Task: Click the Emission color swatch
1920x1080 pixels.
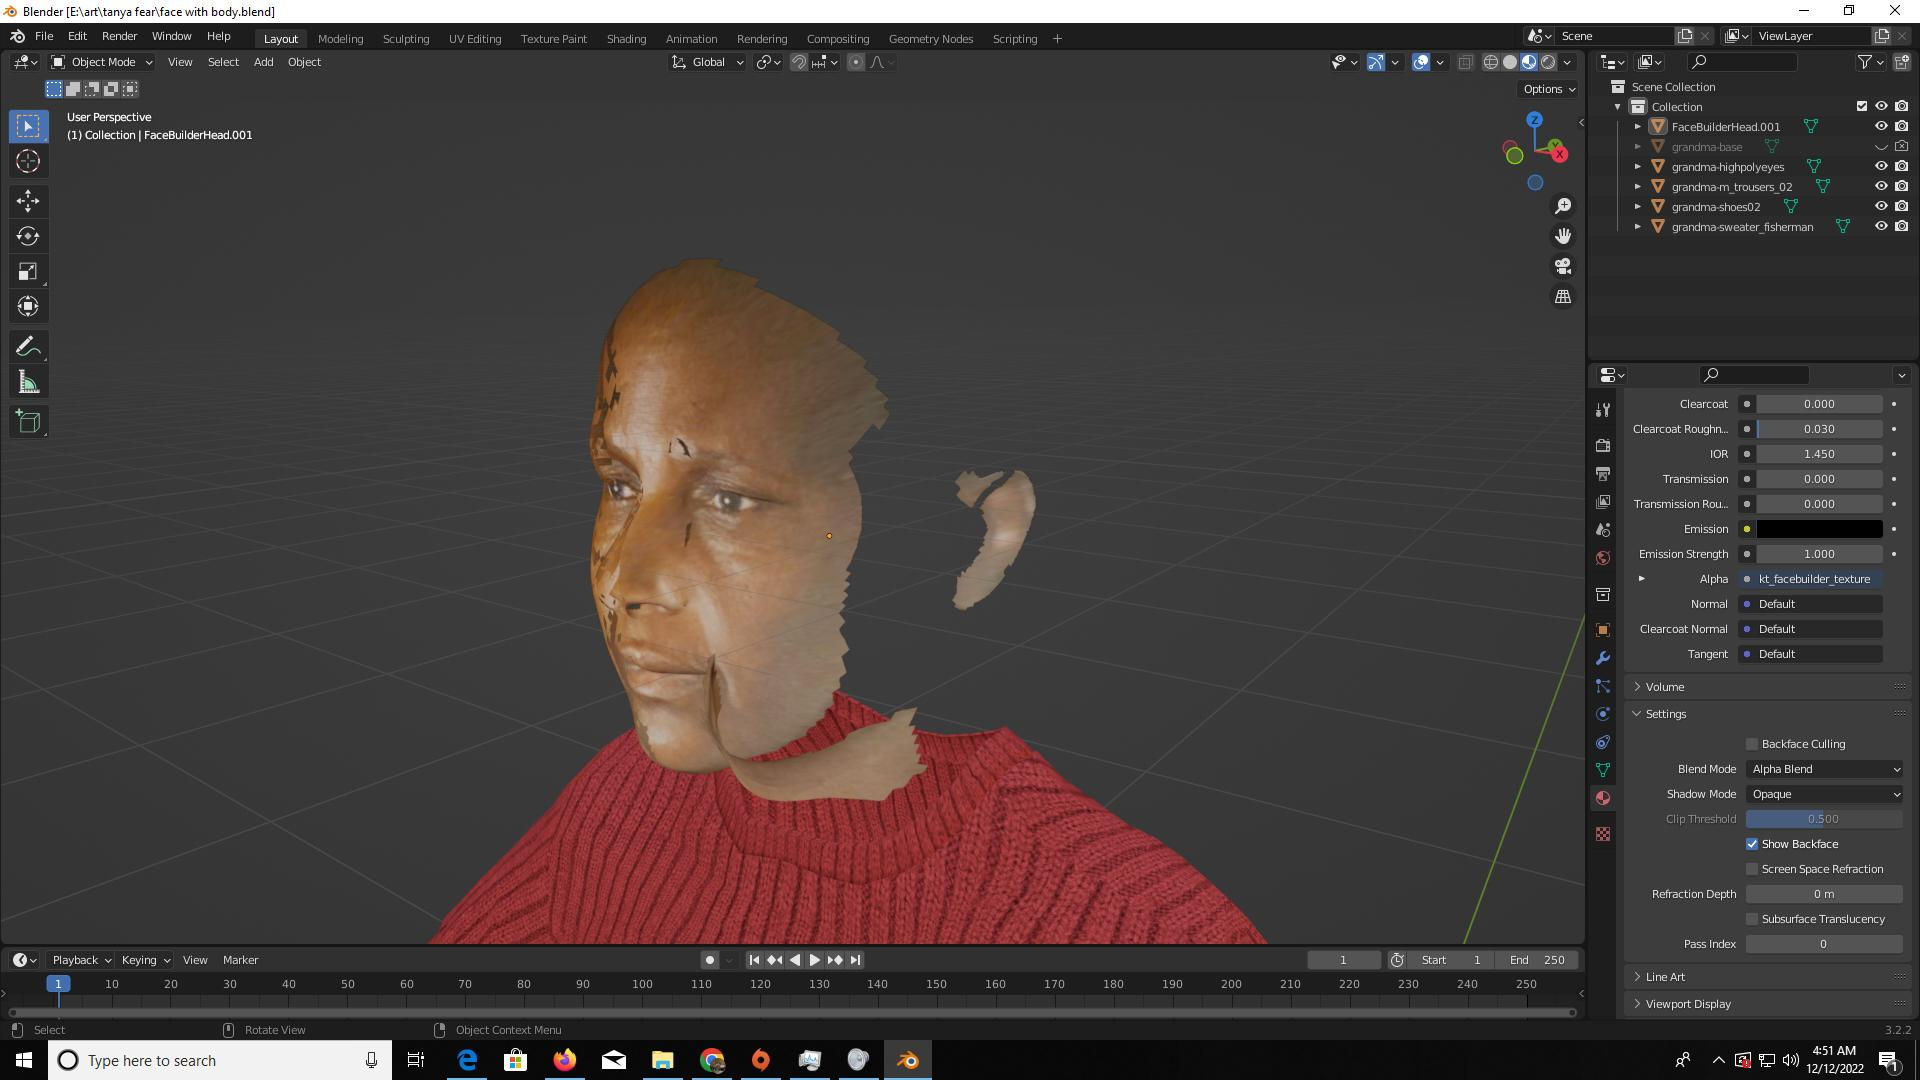Action: [x=1819, y=529]
